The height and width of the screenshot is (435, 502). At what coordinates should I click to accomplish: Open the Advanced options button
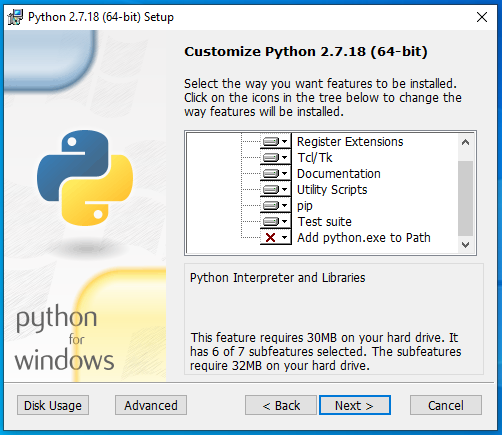pos(151,405)
